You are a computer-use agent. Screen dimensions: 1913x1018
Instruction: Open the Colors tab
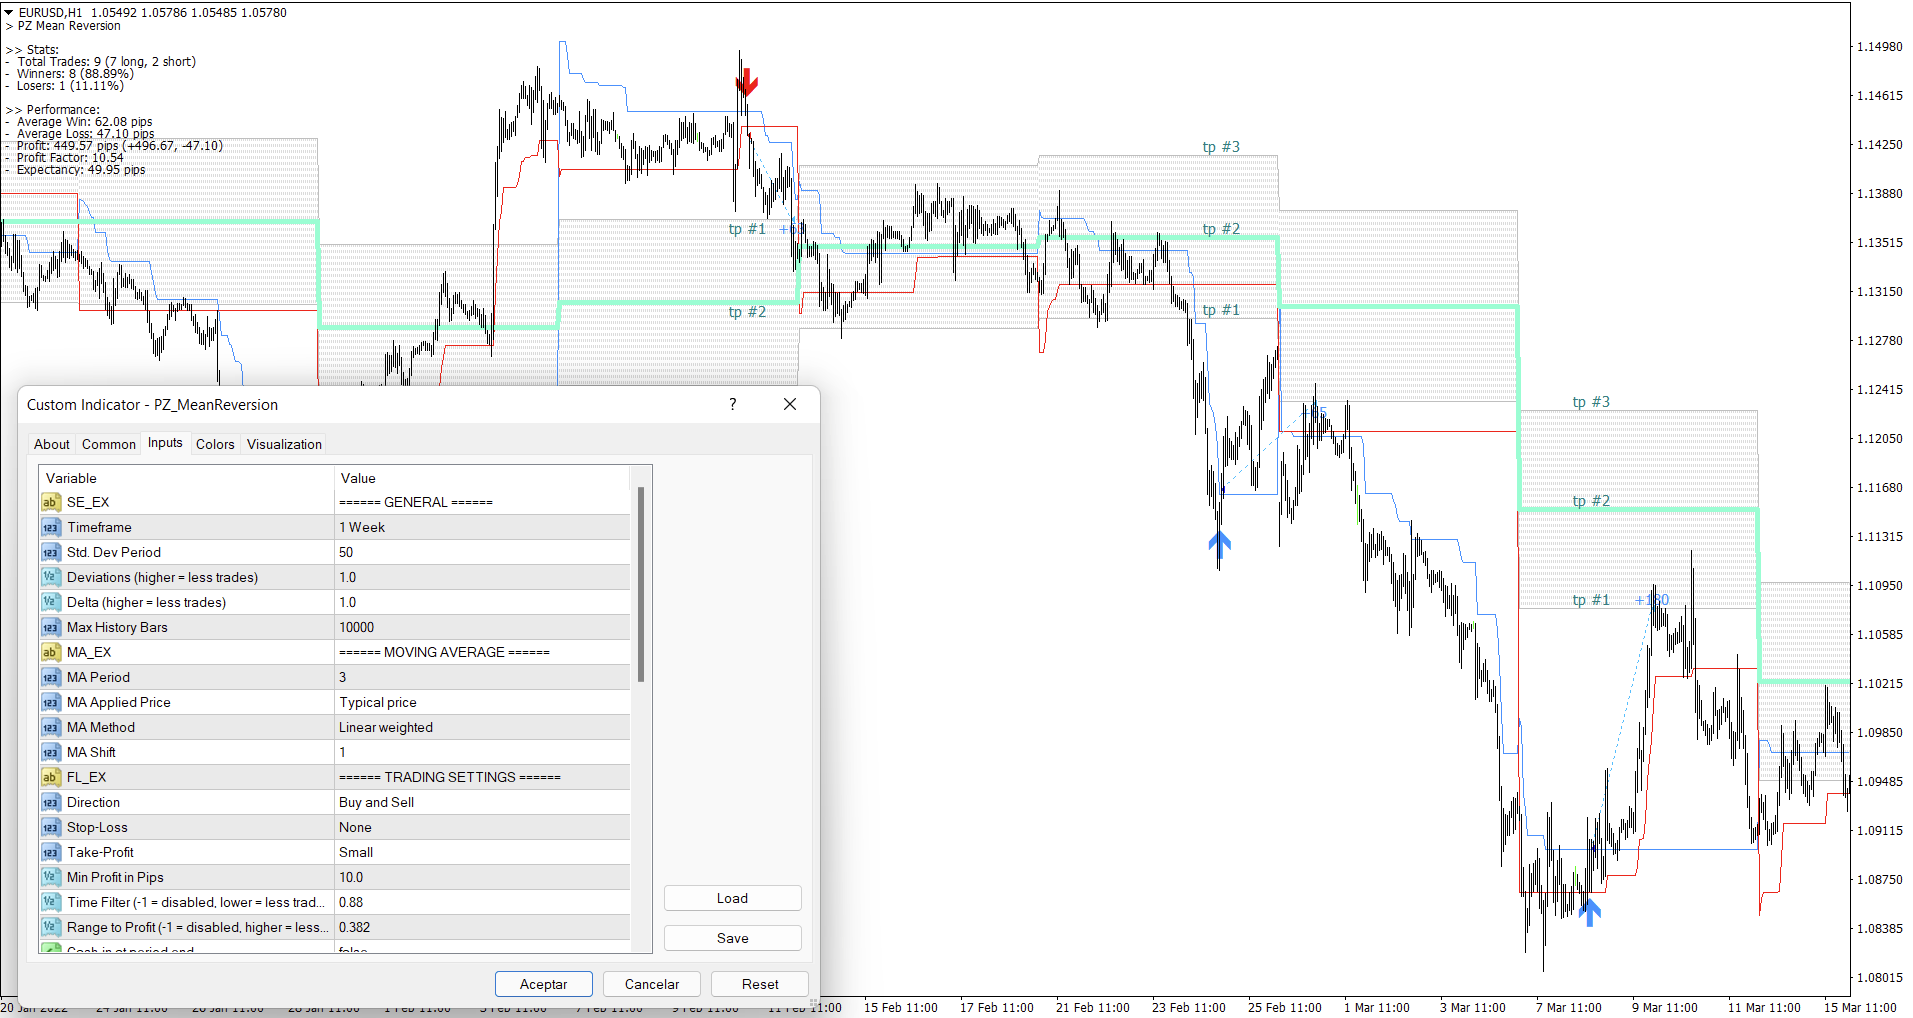(215, 444)
